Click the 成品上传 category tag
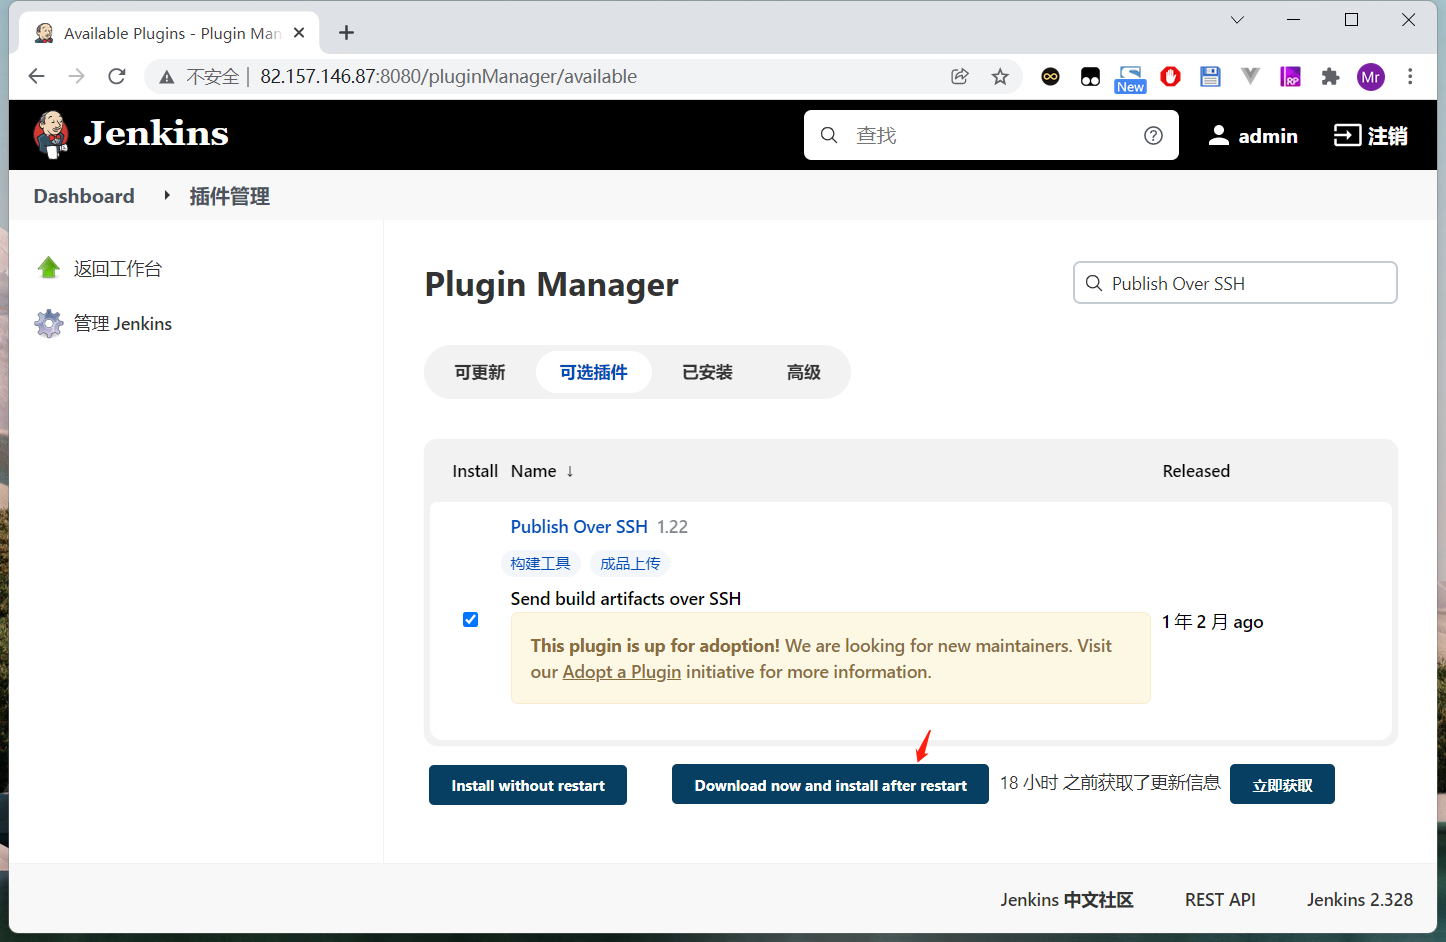 [630, 564]
